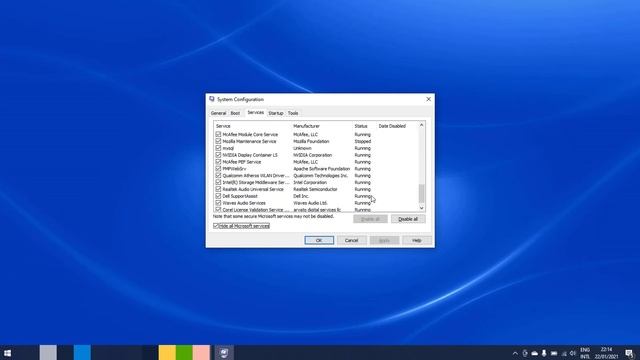Show hidden system tray icons chevron
The height and width of the screenshot is (360, 640).
[x=515, y=353]
